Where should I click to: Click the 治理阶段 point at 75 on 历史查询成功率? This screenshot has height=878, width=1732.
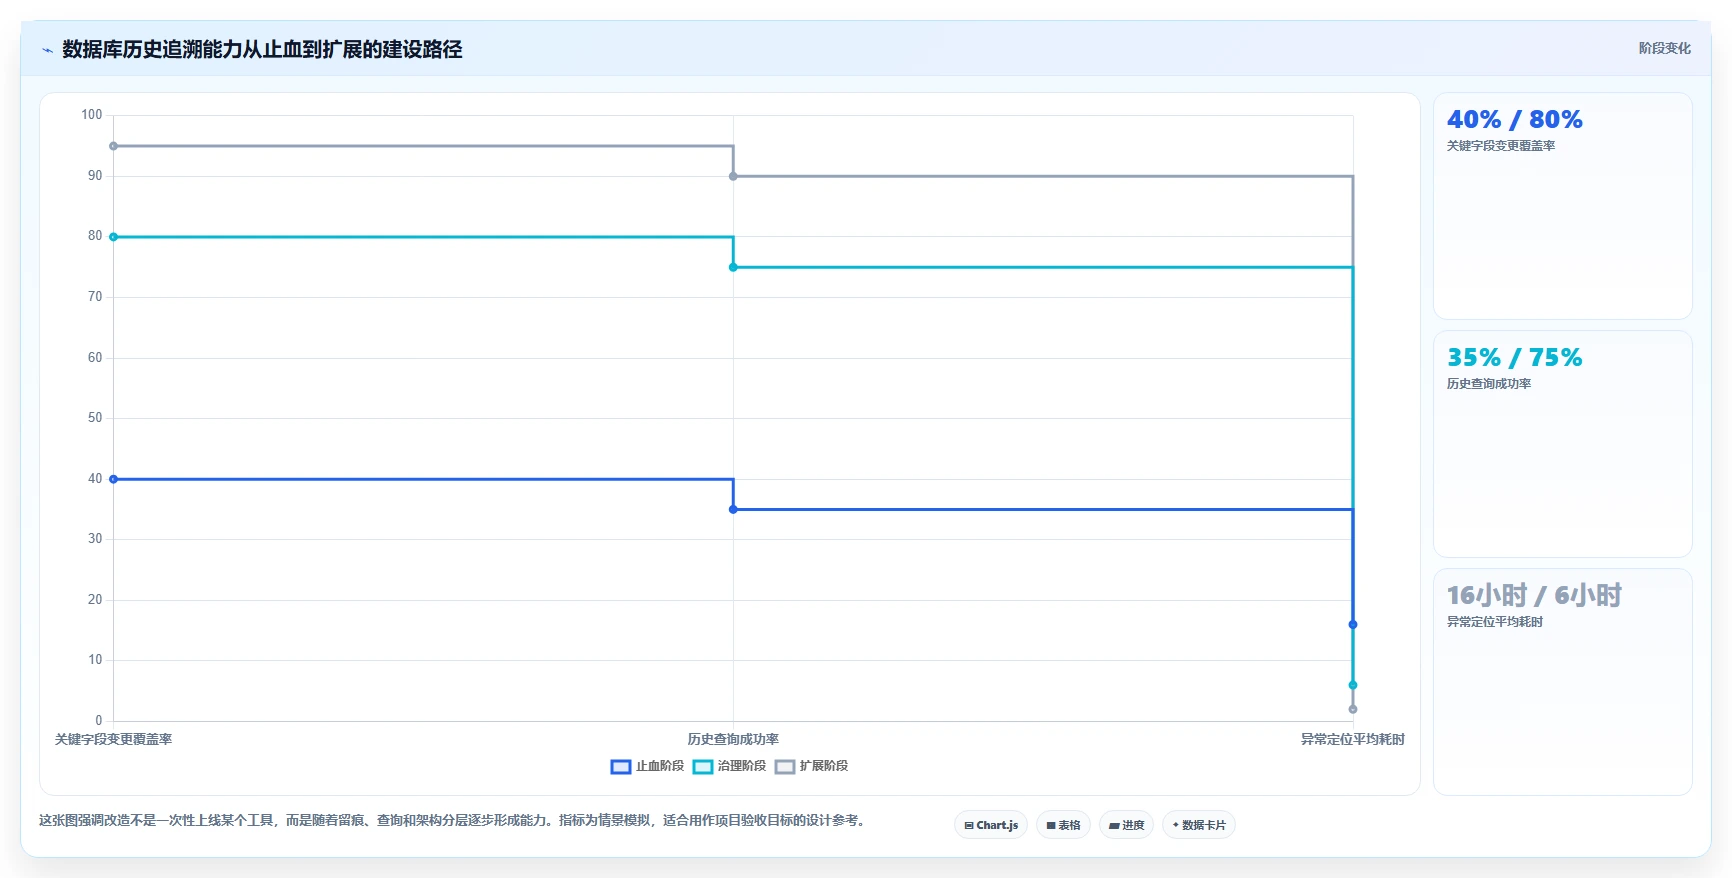(733, 267)
